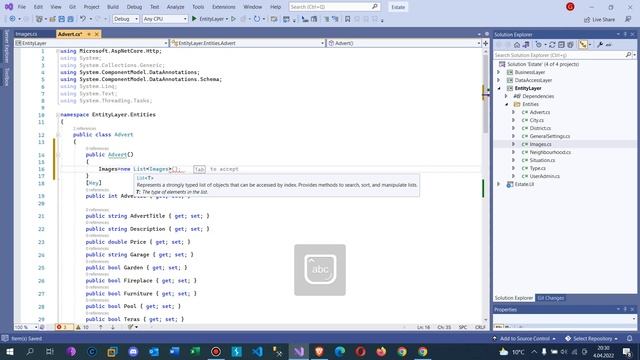Click the Save All toolbar icon

(x=70, y=19)
